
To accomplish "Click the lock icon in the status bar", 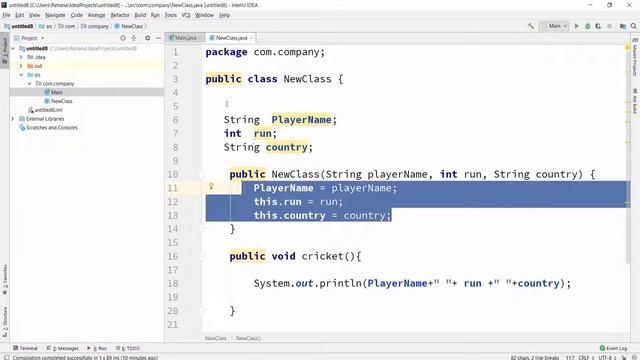I will (624, 358).
